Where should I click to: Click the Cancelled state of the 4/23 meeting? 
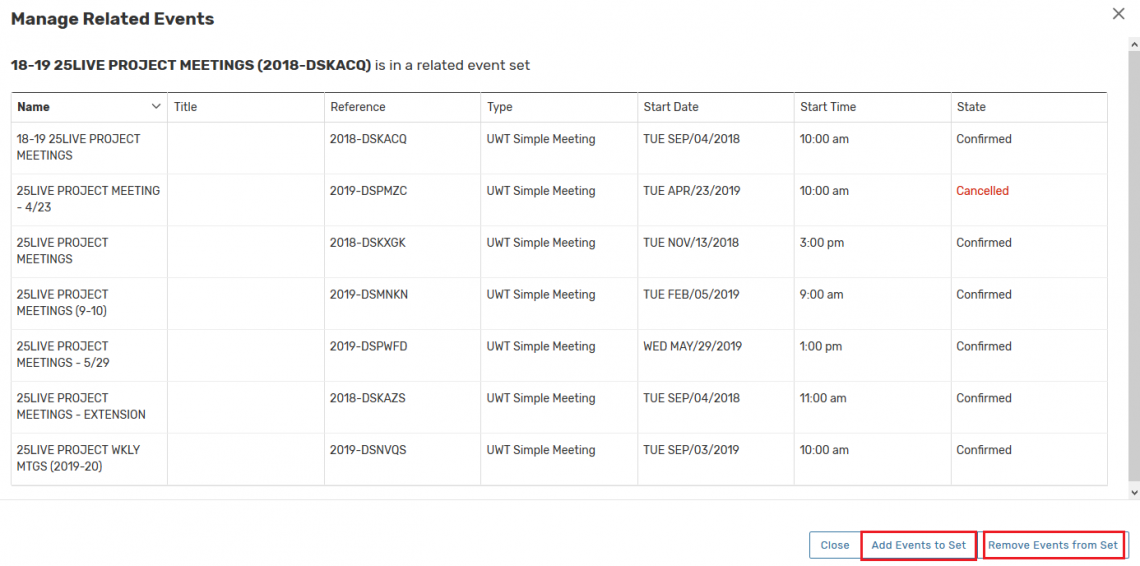tap(982, 191)
